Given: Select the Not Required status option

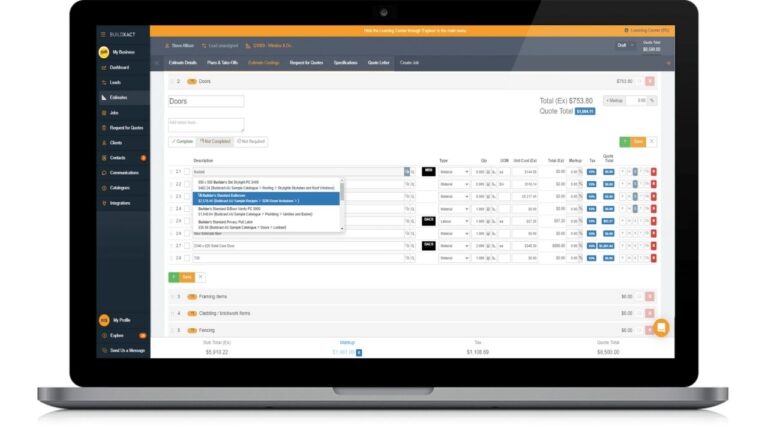Looking at the screenshot, I should point(251,142).
